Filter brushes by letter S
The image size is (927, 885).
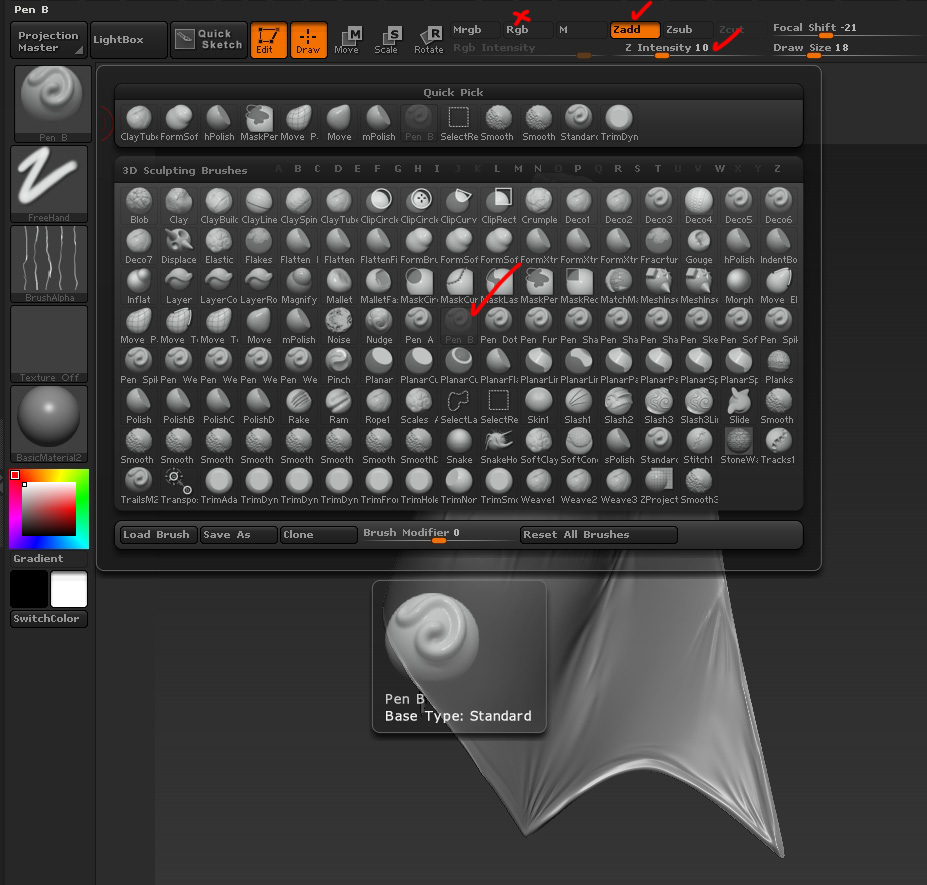pyautogui.click(x=637, y=169)
